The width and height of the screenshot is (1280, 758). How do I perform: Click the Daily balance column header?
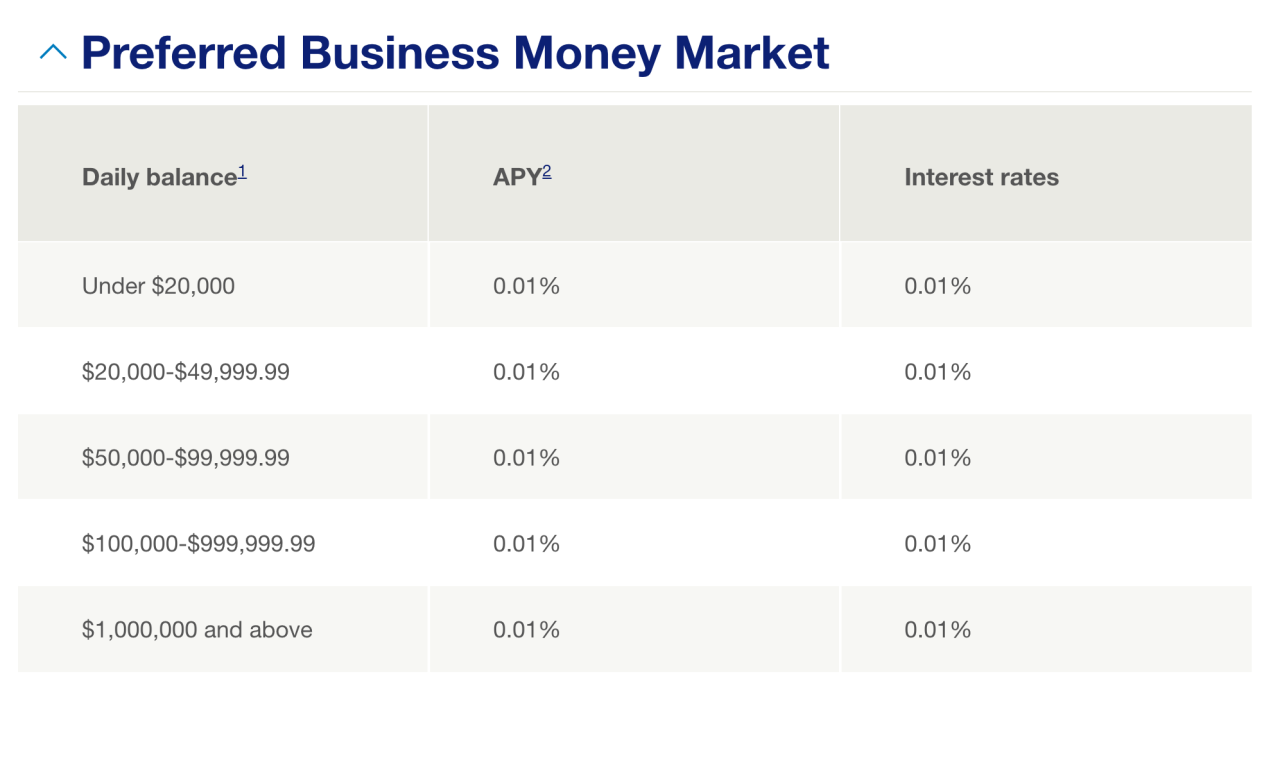155,176
